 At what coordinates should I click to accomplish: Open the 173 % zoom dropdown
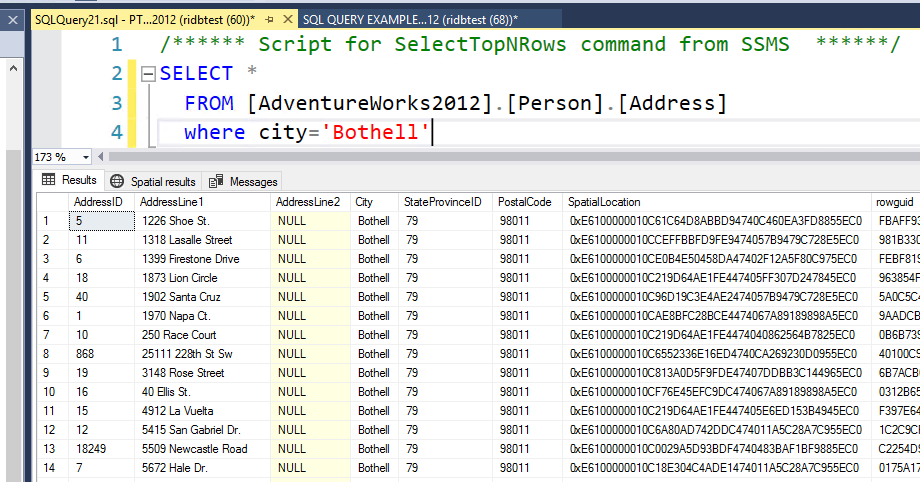(86, 157)
